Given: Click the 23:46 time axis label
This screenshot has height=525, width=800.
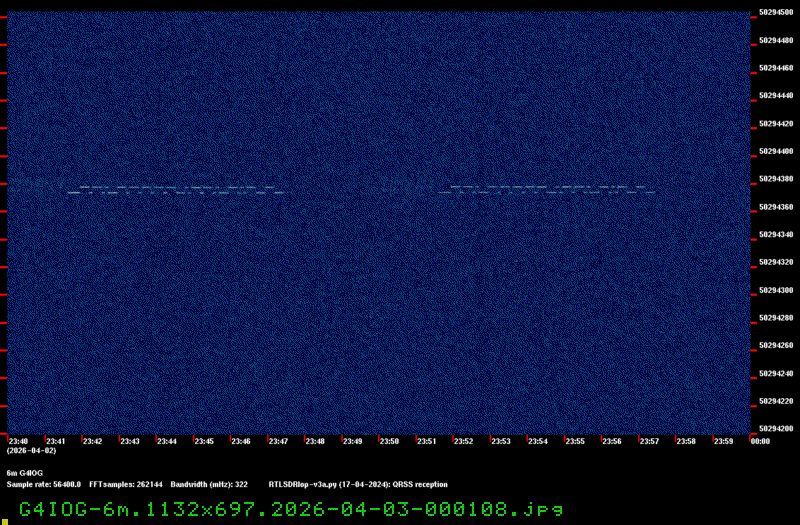Looking at the screenshot, I should (x=241, y=441).
